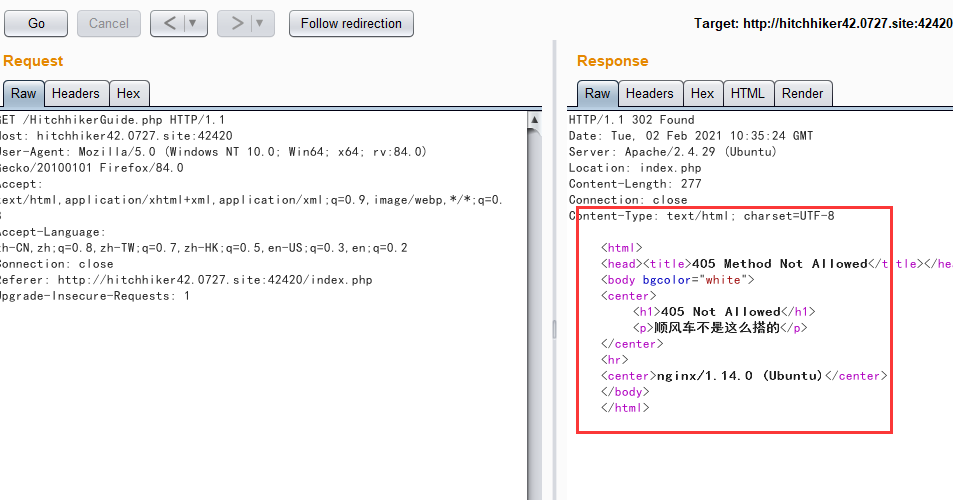Click the Content-Type response header

[x=702, y=216]
